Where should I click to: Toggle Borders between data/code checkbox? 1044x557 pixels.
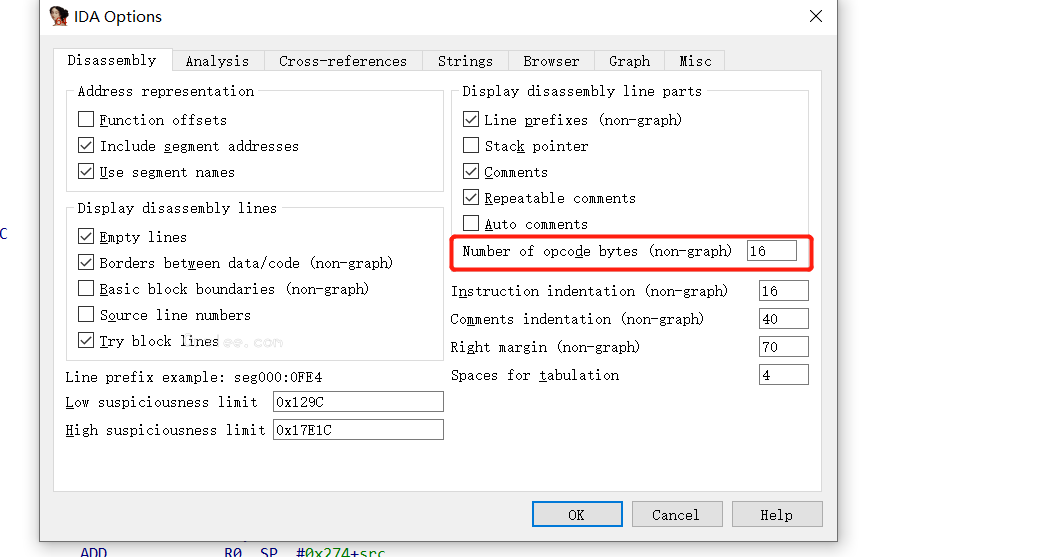[86, 262]
